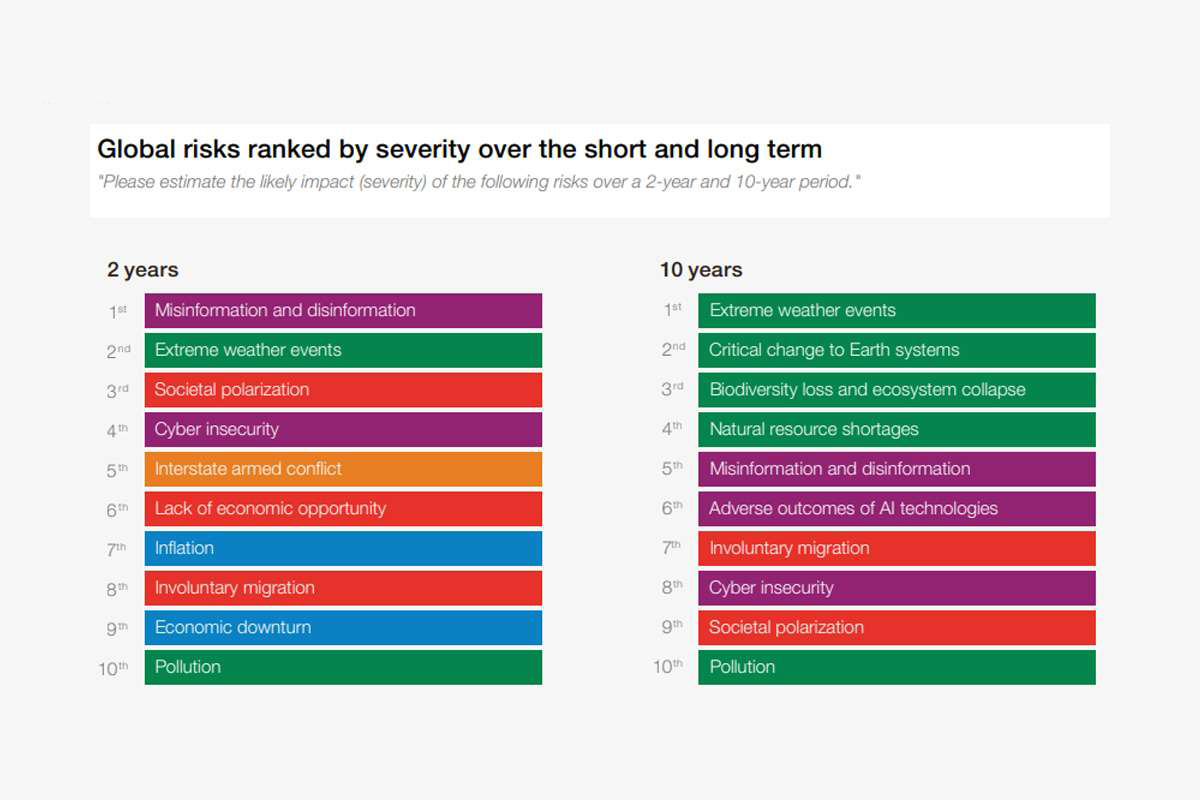The width and height of the screenshot is (1200, 800).
Task: Click Involuntary migration in the 10 years list
Action: point(896,548)
